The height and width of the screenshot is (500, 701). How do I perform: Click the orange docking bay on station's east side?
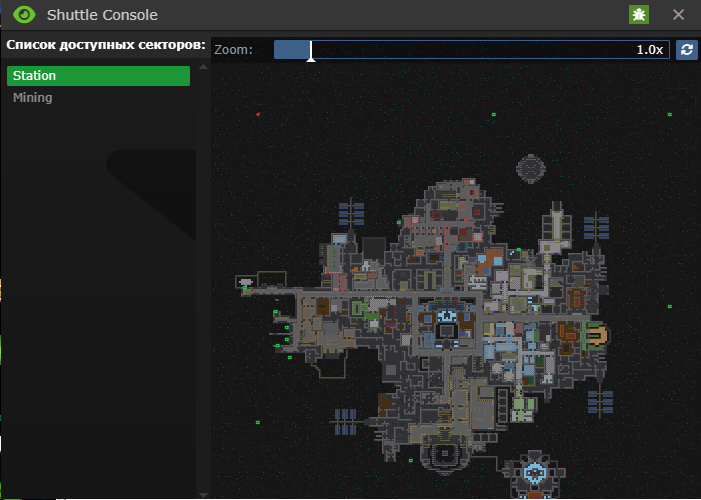click(596, 335)
